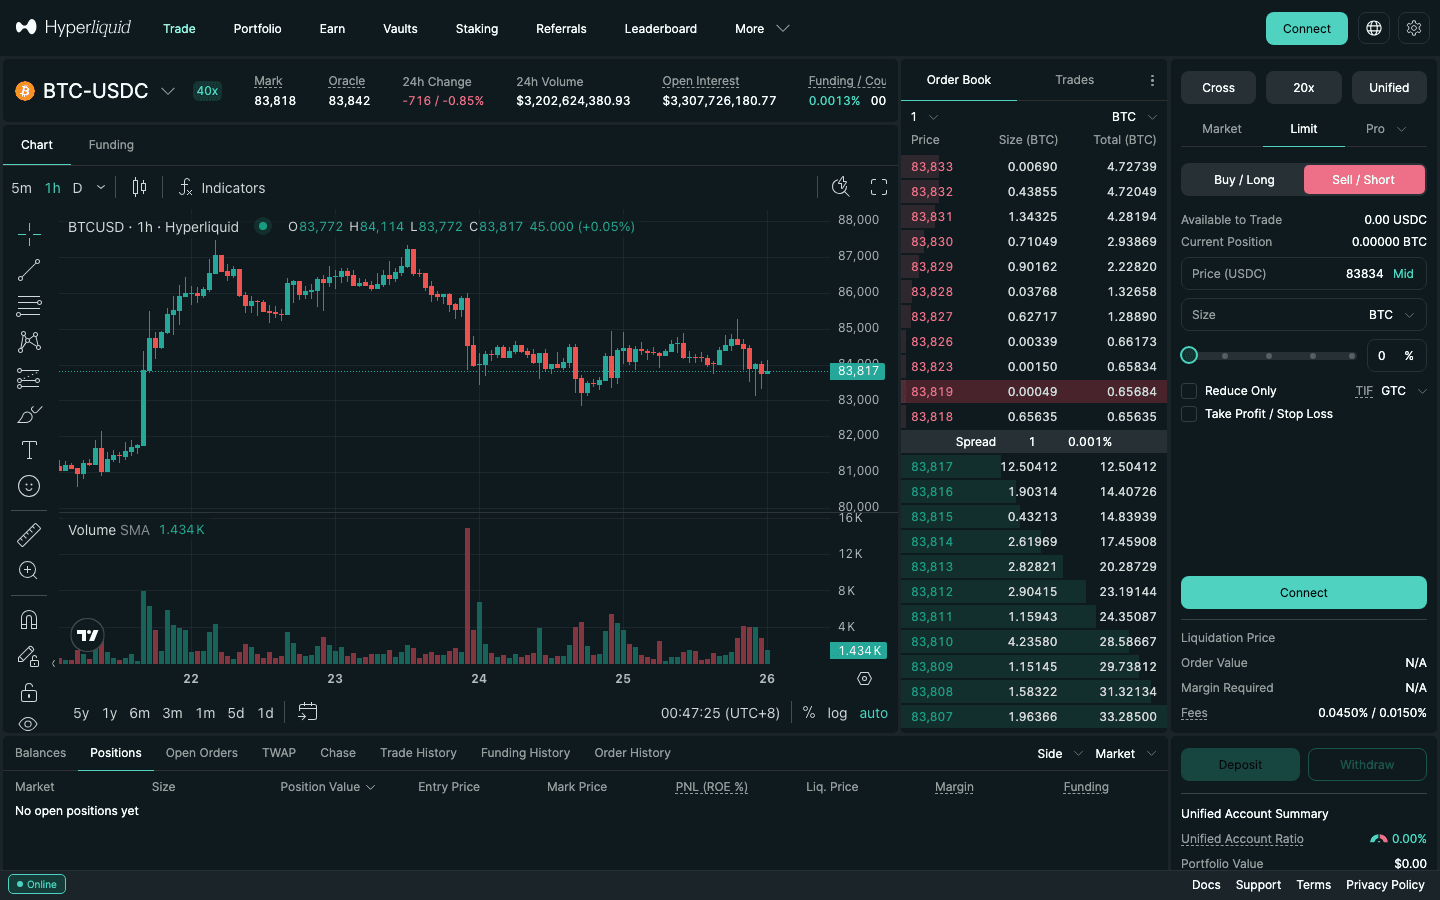The height and width of the screenshot is (900, 1440).
Task: Enable Take Profit / Stop Loss checkbox
Action: point(1189,414)
